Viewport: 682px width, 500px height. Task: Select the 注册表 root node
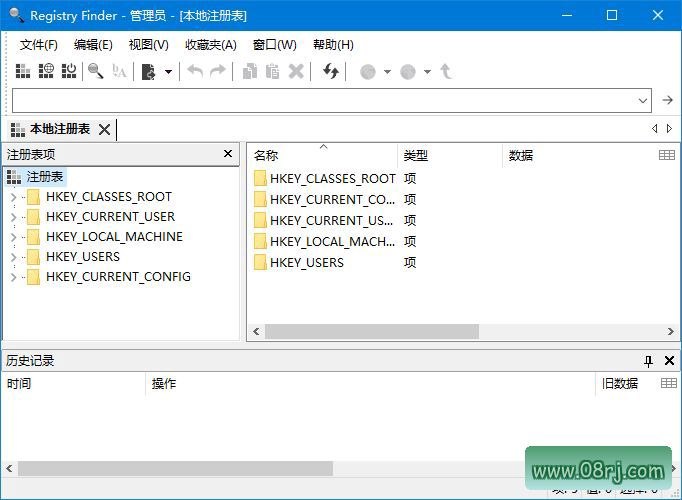tap(44, 177)
